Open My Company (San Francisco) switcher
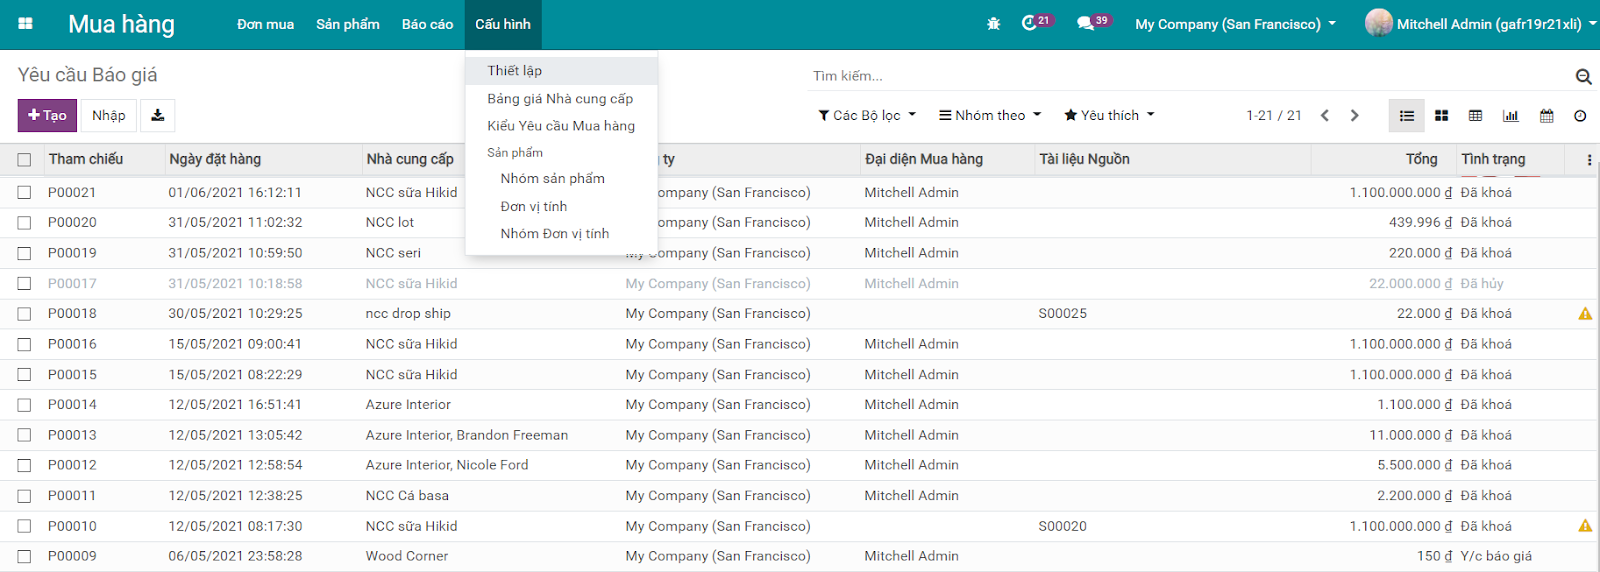 pyautogui.click(x=1235, y=24)
